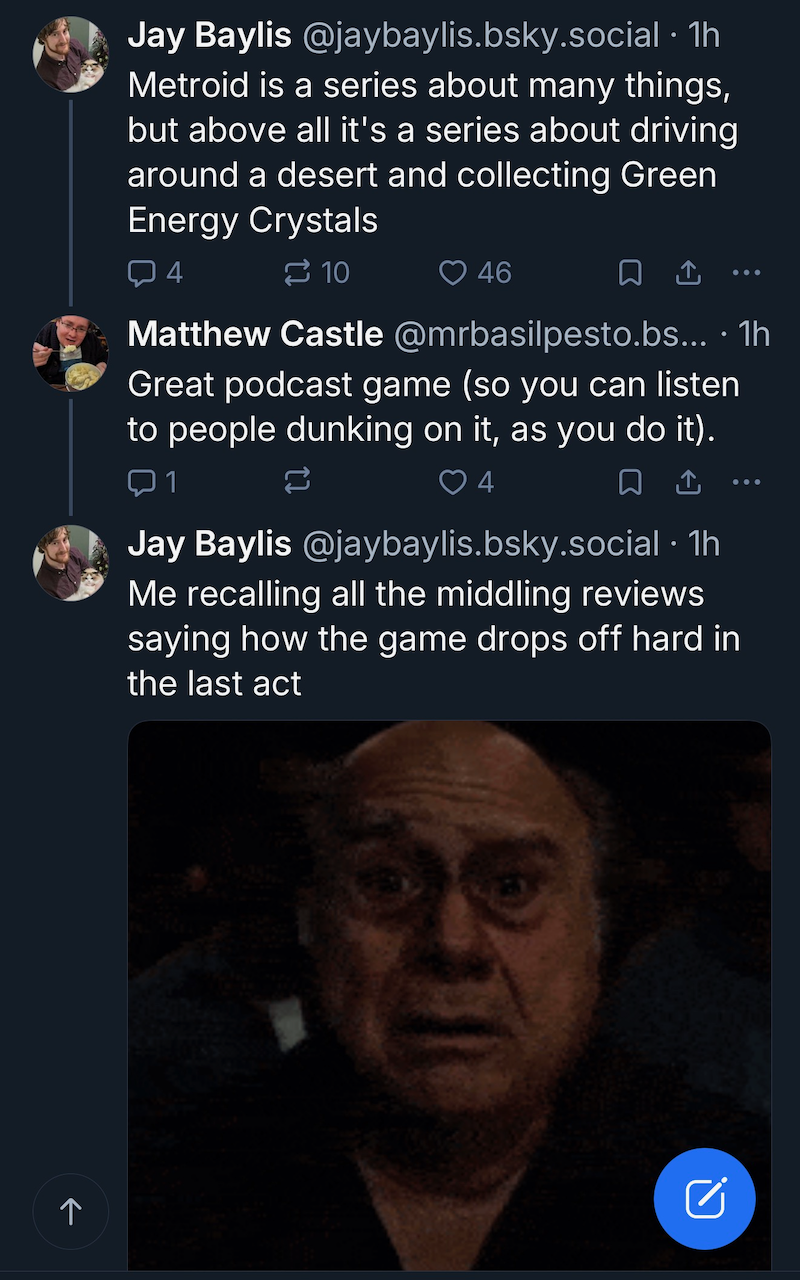This screenshot has height=1280, width=800.
Task: Click Jay Baylis's avatar on the middling reviews post
Action: point(71,563)
